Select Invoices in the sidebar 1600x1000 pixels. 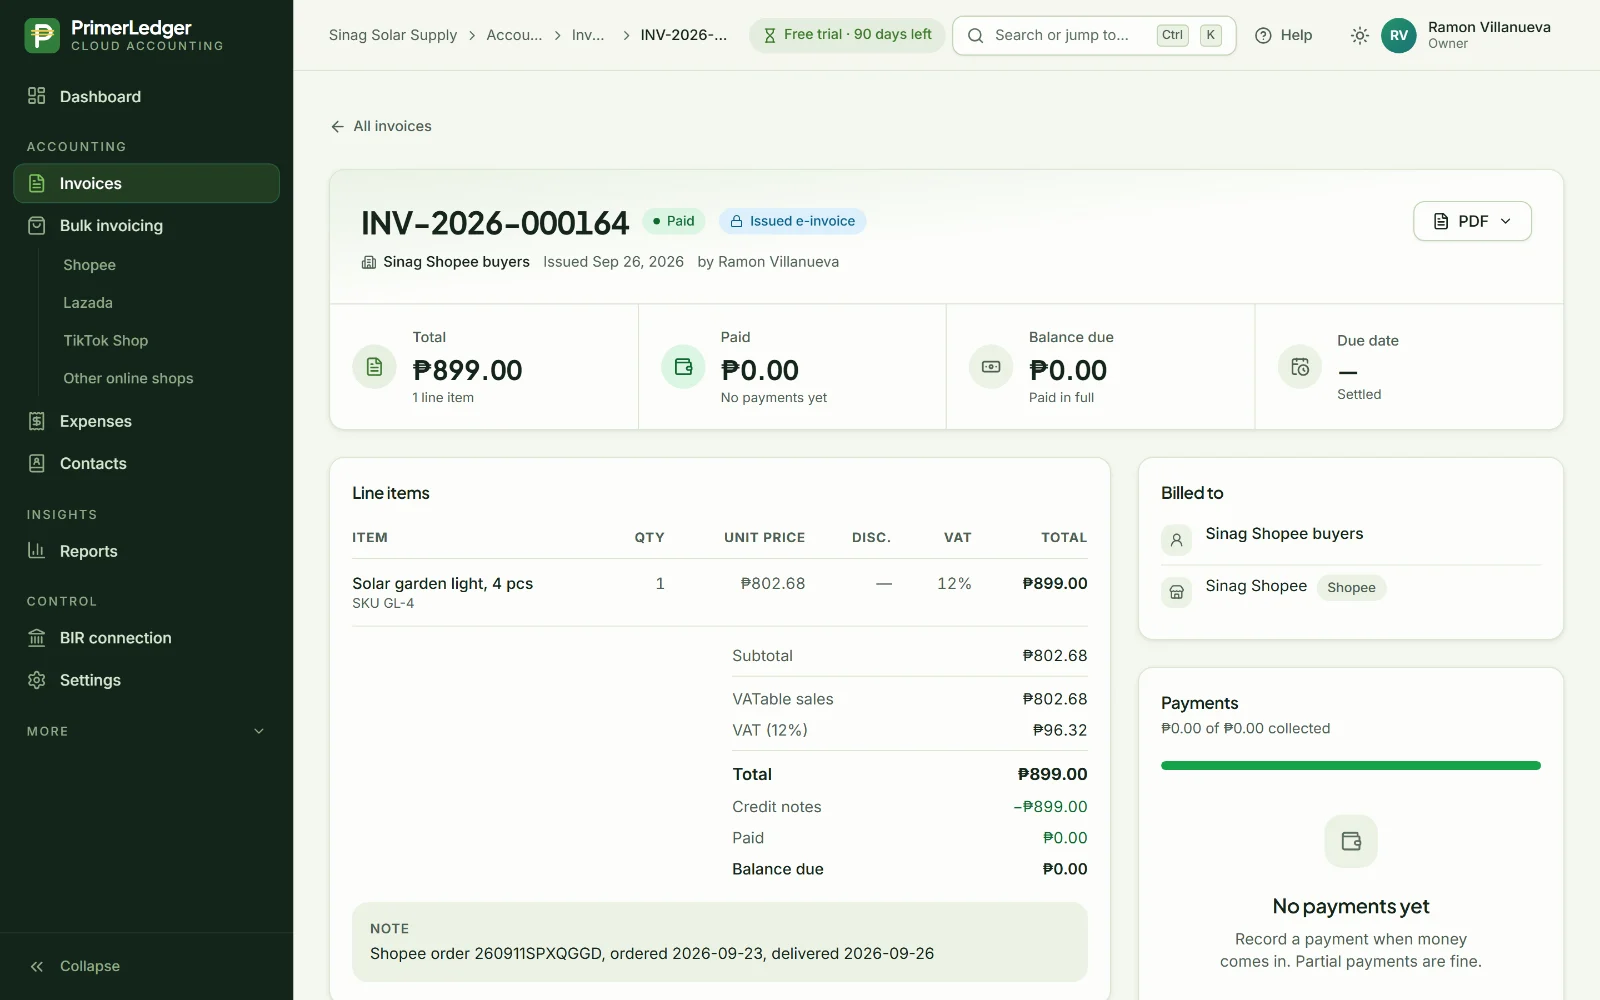point(146,183)
